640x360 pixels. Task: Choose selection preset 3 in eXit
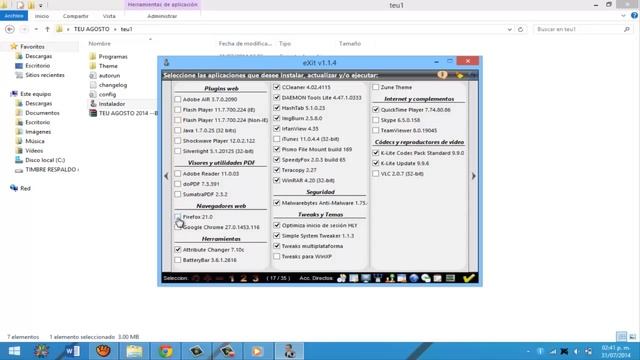click(x=256, y=278)
